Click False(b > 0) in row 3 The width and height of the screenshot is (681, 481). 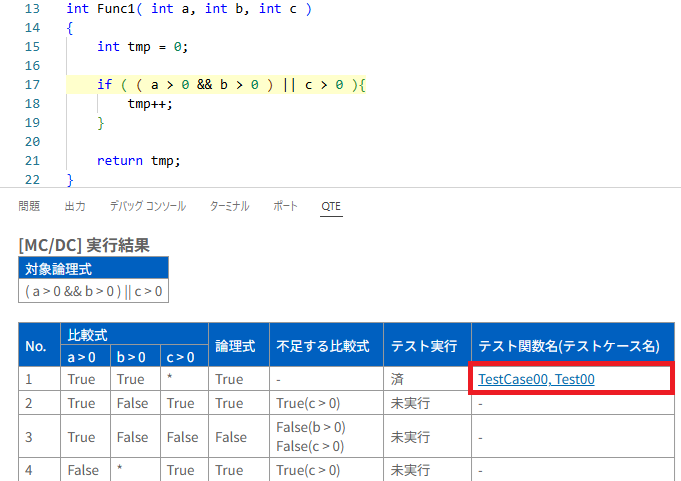pos(311,427)
